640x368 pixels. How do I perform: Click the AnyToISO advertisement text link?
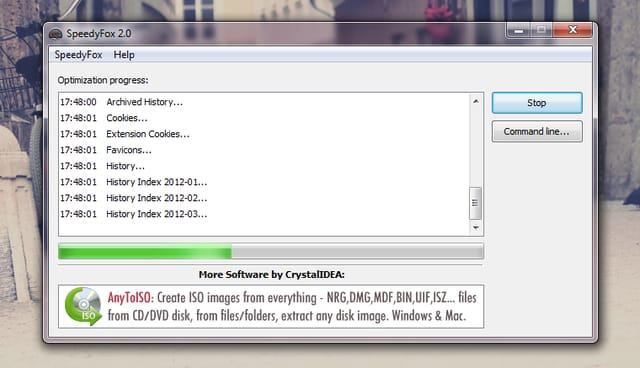292,306
